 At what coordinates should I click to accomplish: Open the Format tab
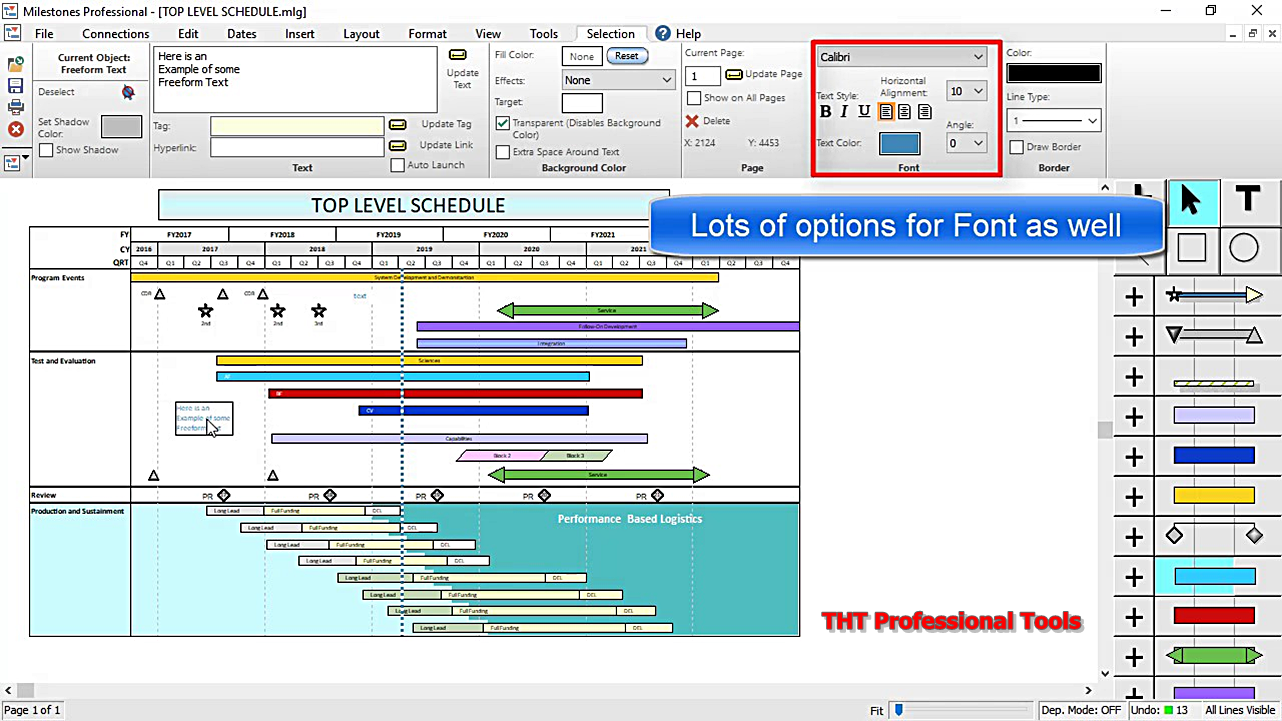(428, 33)
